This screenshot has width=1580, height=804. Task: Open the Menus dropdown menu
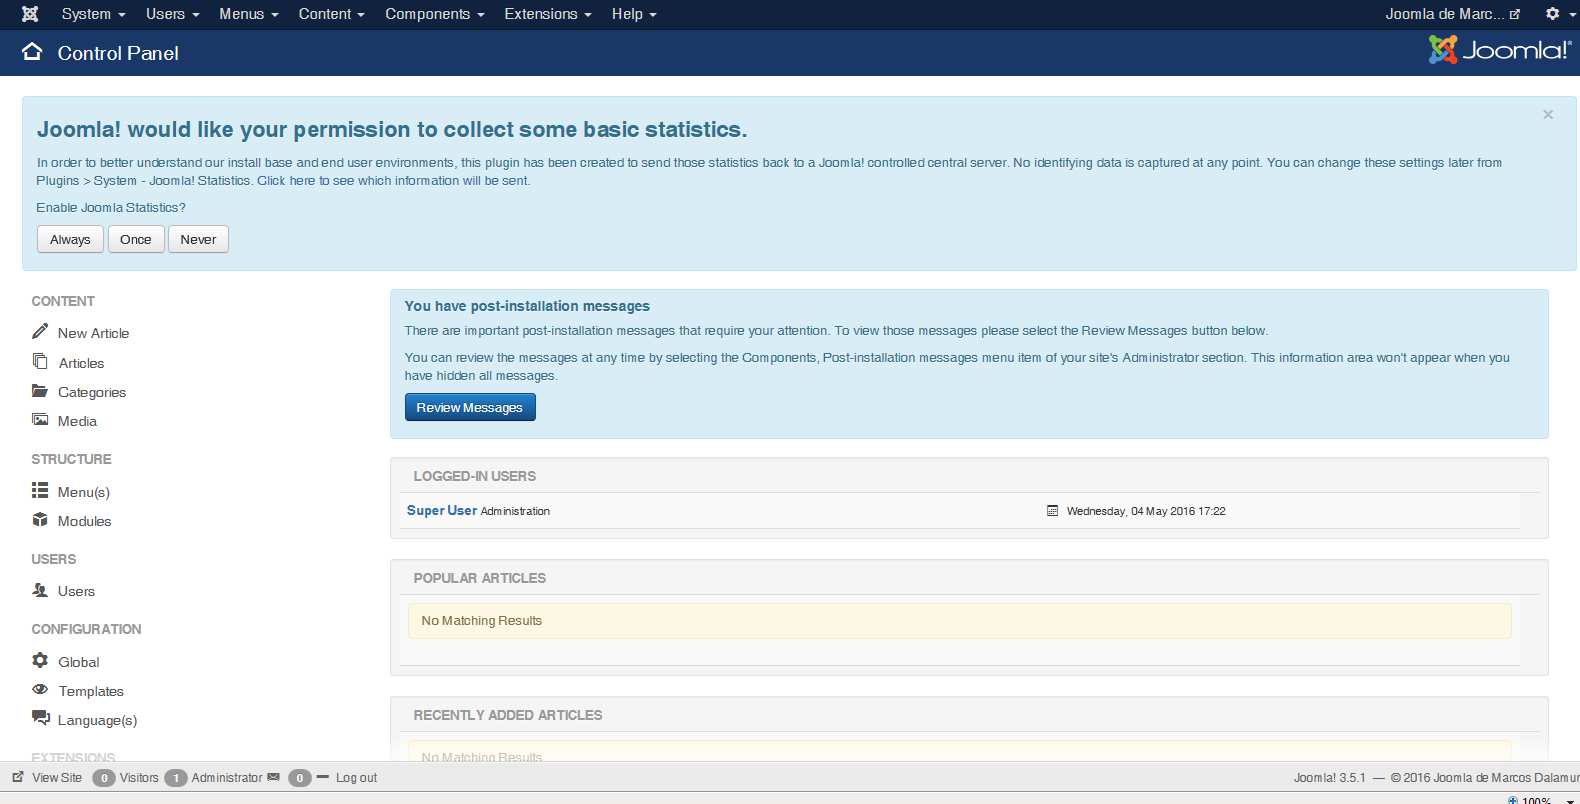tap(249, 14)
